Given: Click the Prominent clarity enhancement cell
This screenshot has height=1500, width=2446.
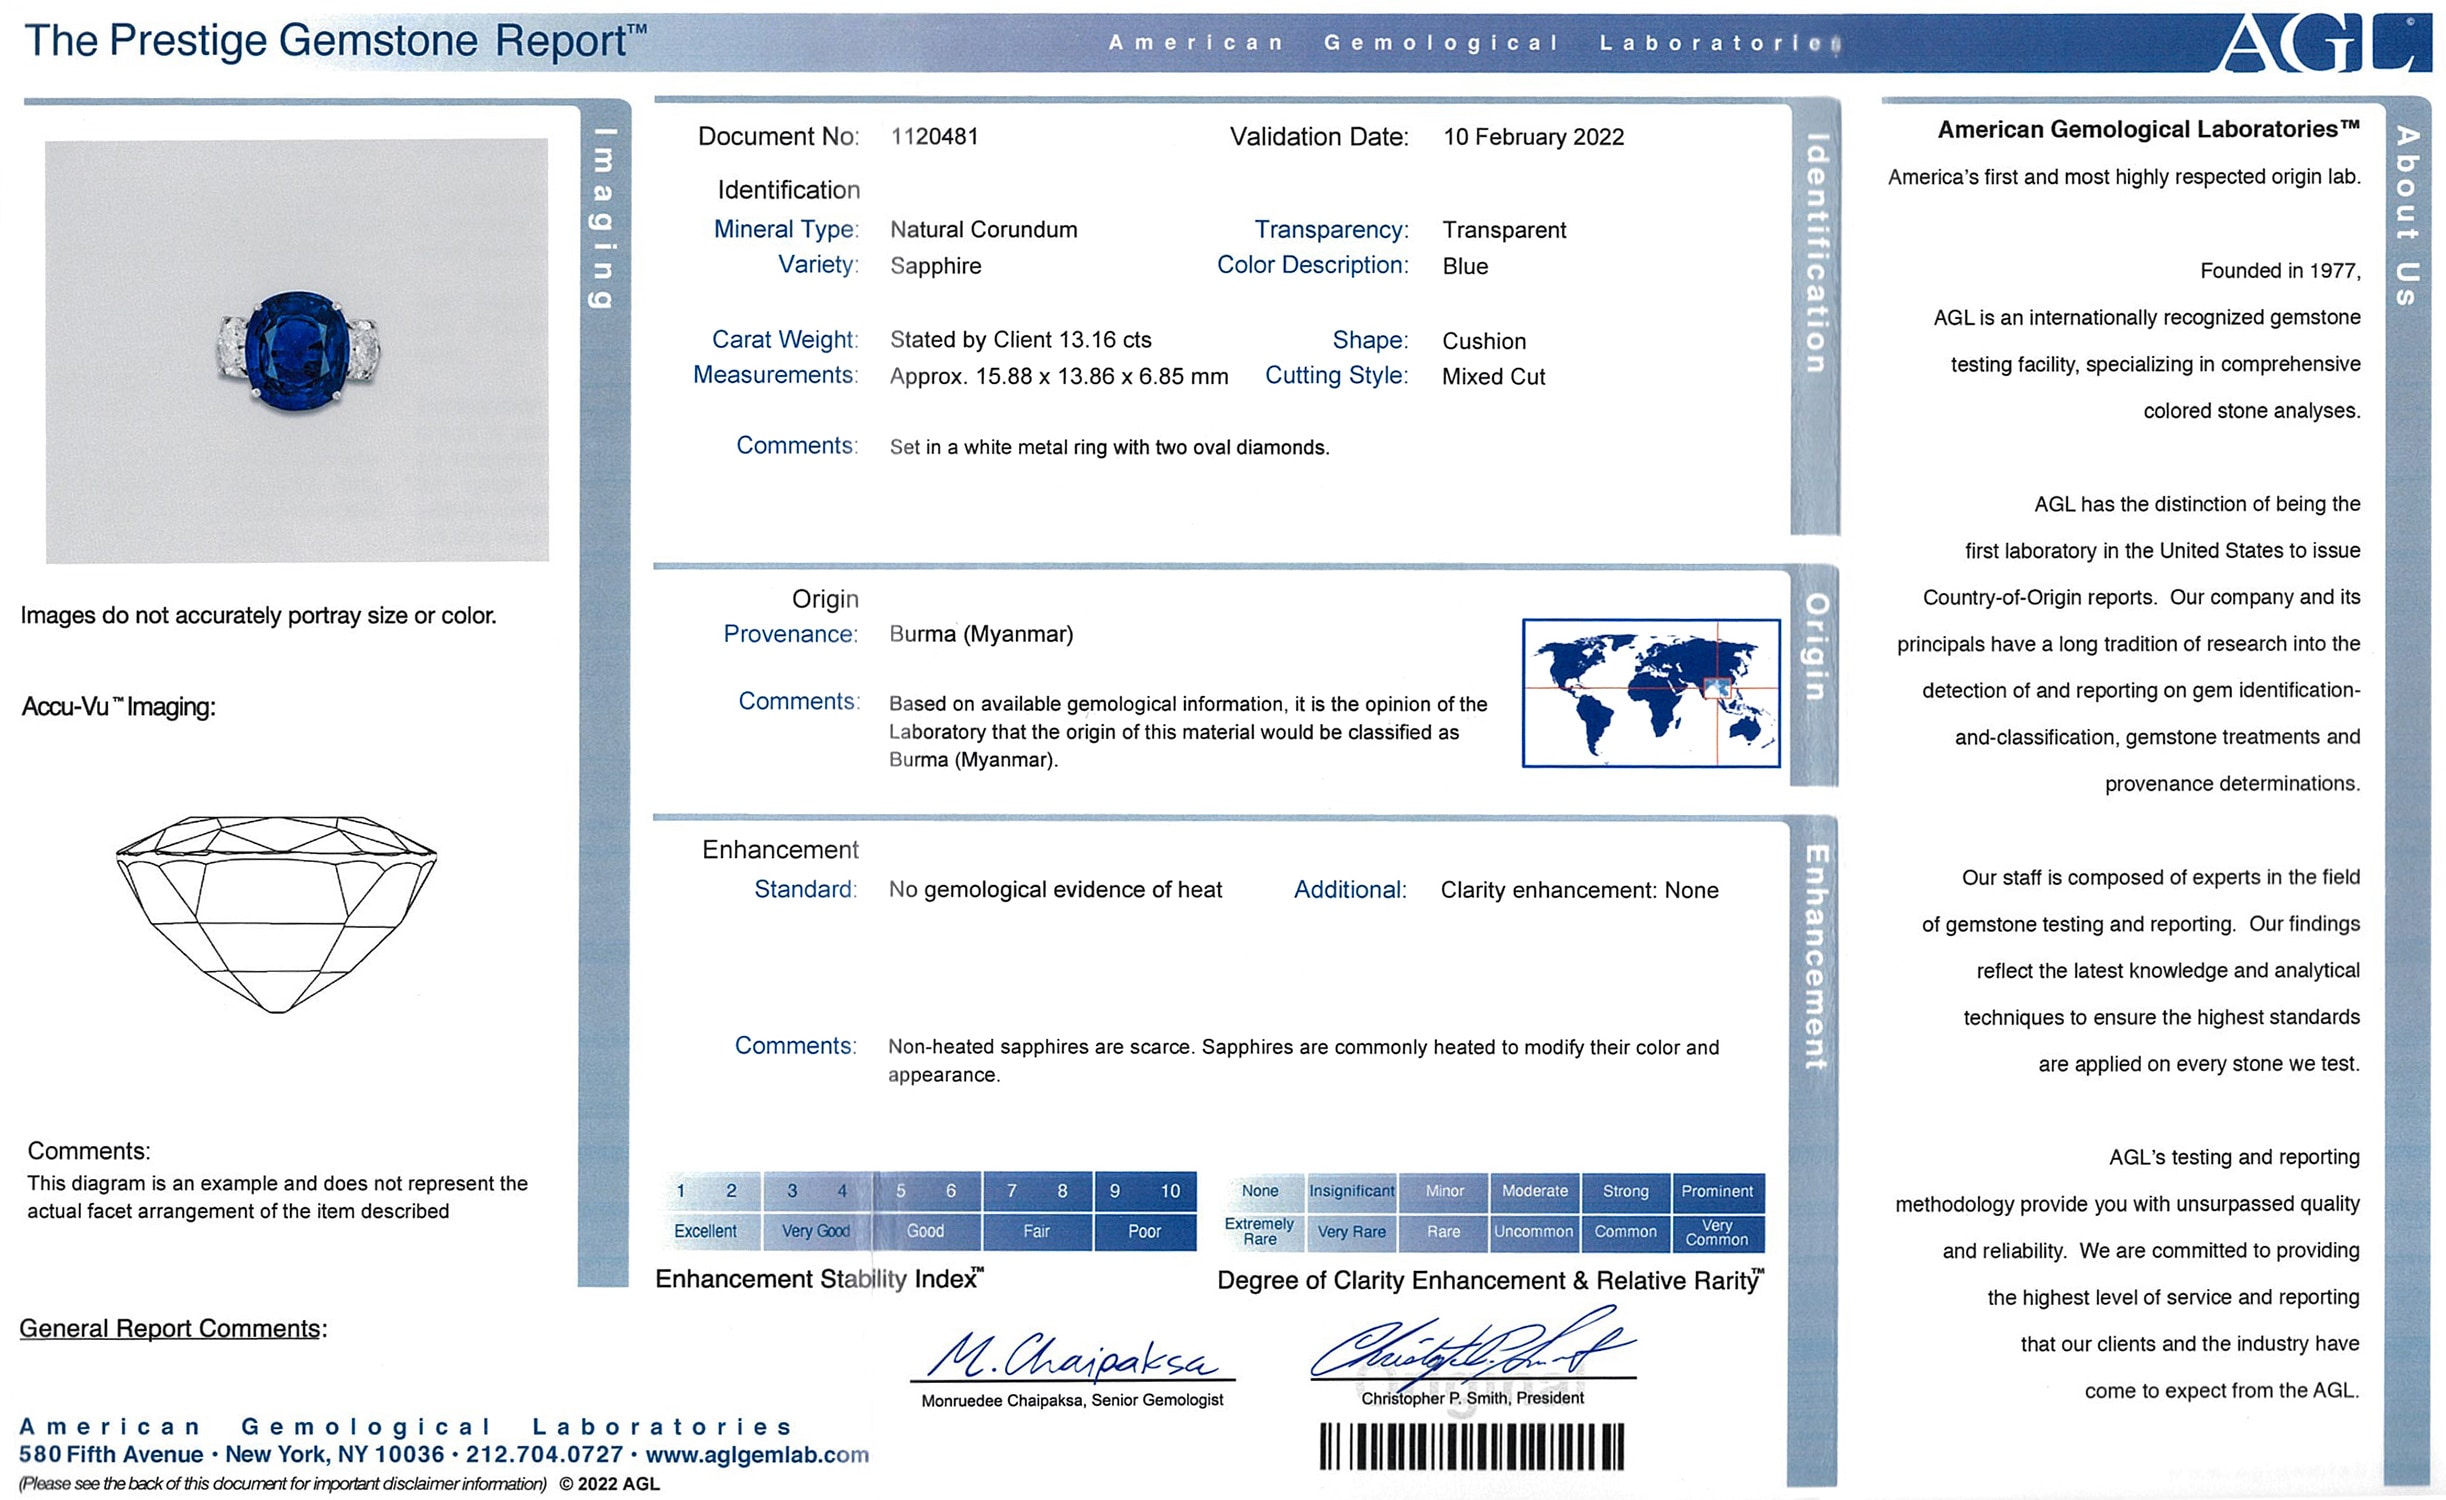Looking at the screenshot, I should [1716, 1191].
